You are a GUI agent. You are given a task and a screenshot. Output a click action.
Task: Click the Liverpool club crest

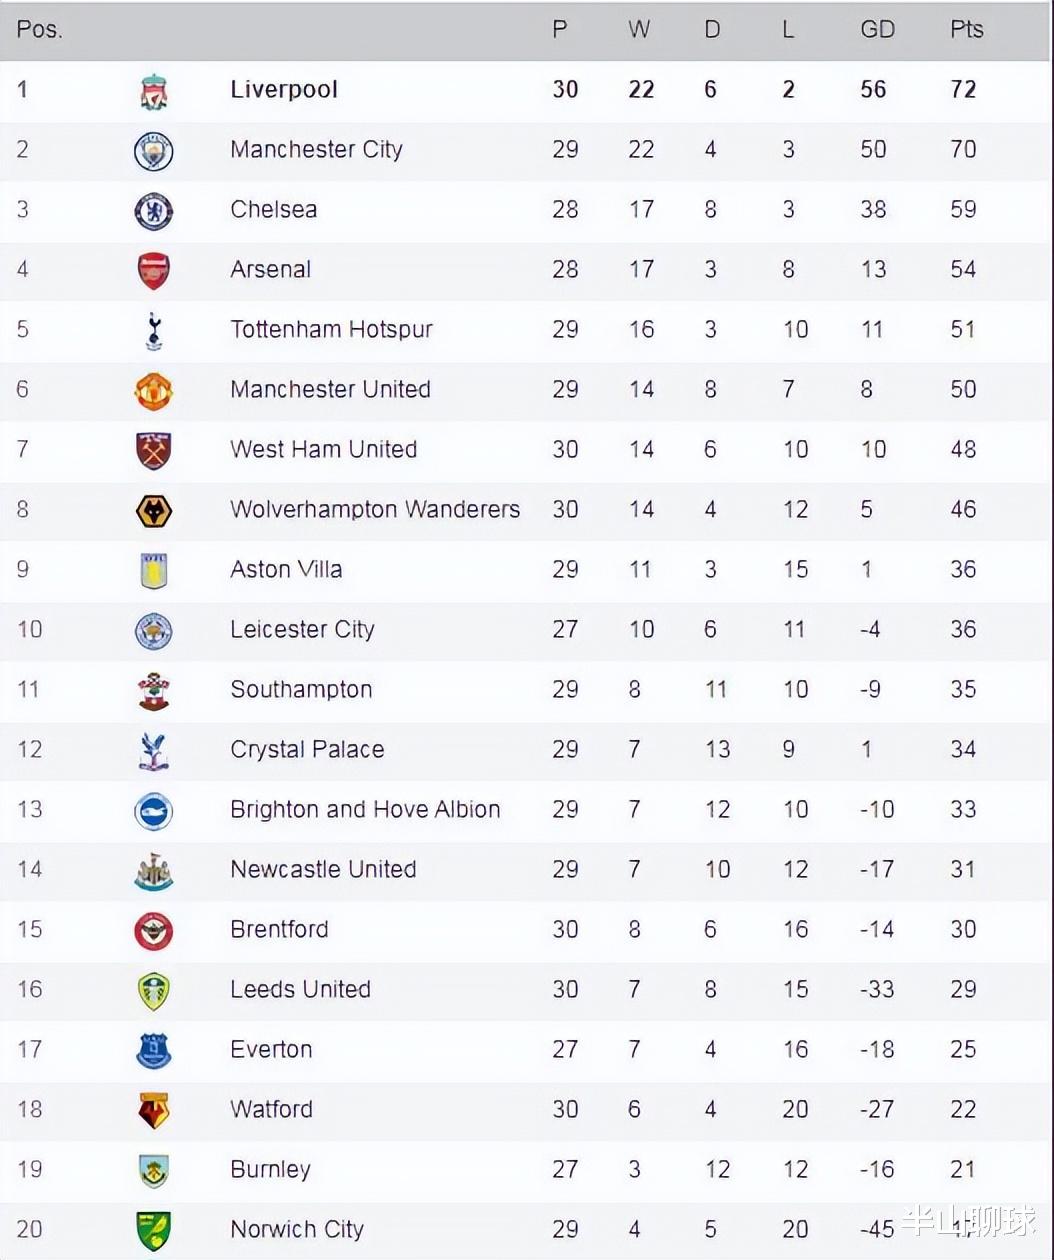point(154,91)
